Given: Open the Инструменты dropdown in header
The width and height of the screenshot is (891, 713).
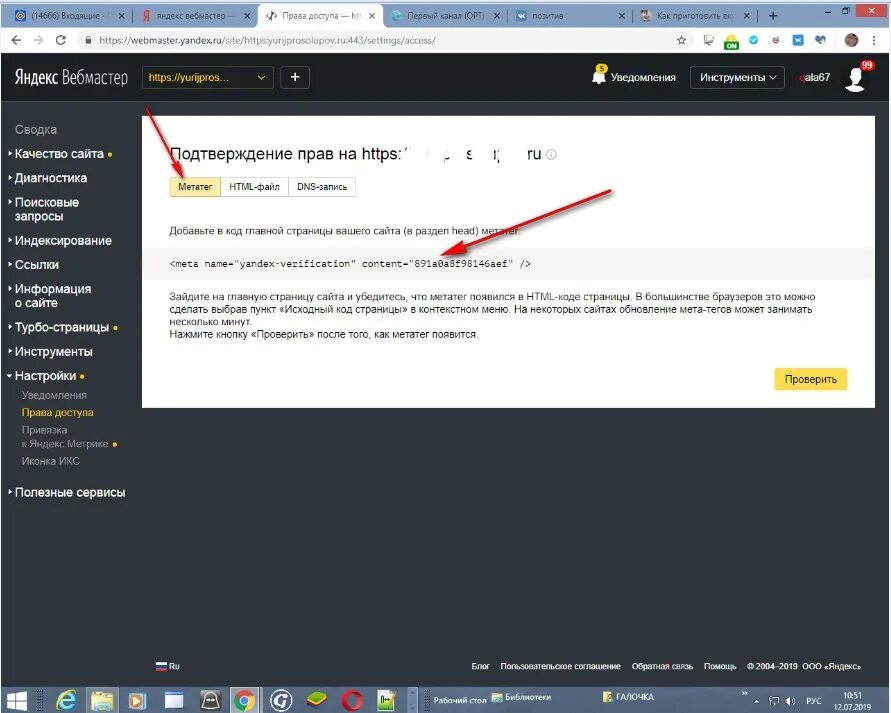Looking at the screenshot, I should click(x=737, y=77).
